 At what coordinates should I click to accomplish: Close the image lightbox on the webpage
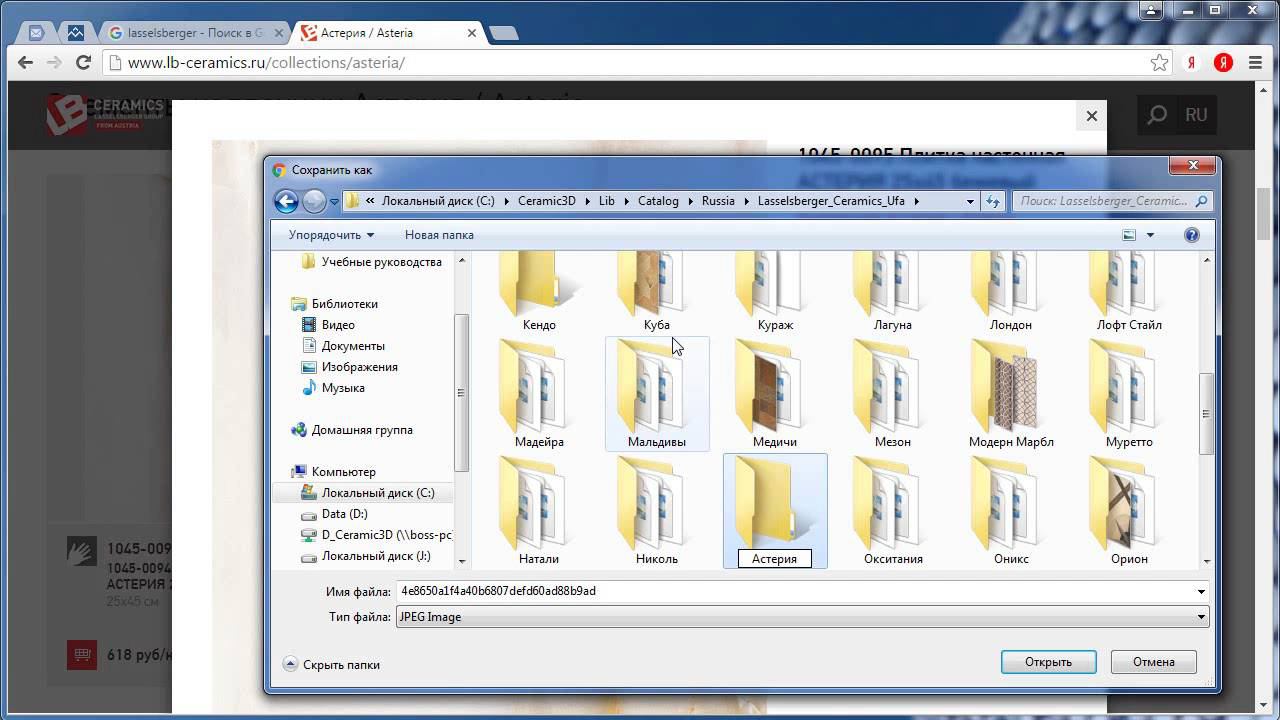(1092, 116)
